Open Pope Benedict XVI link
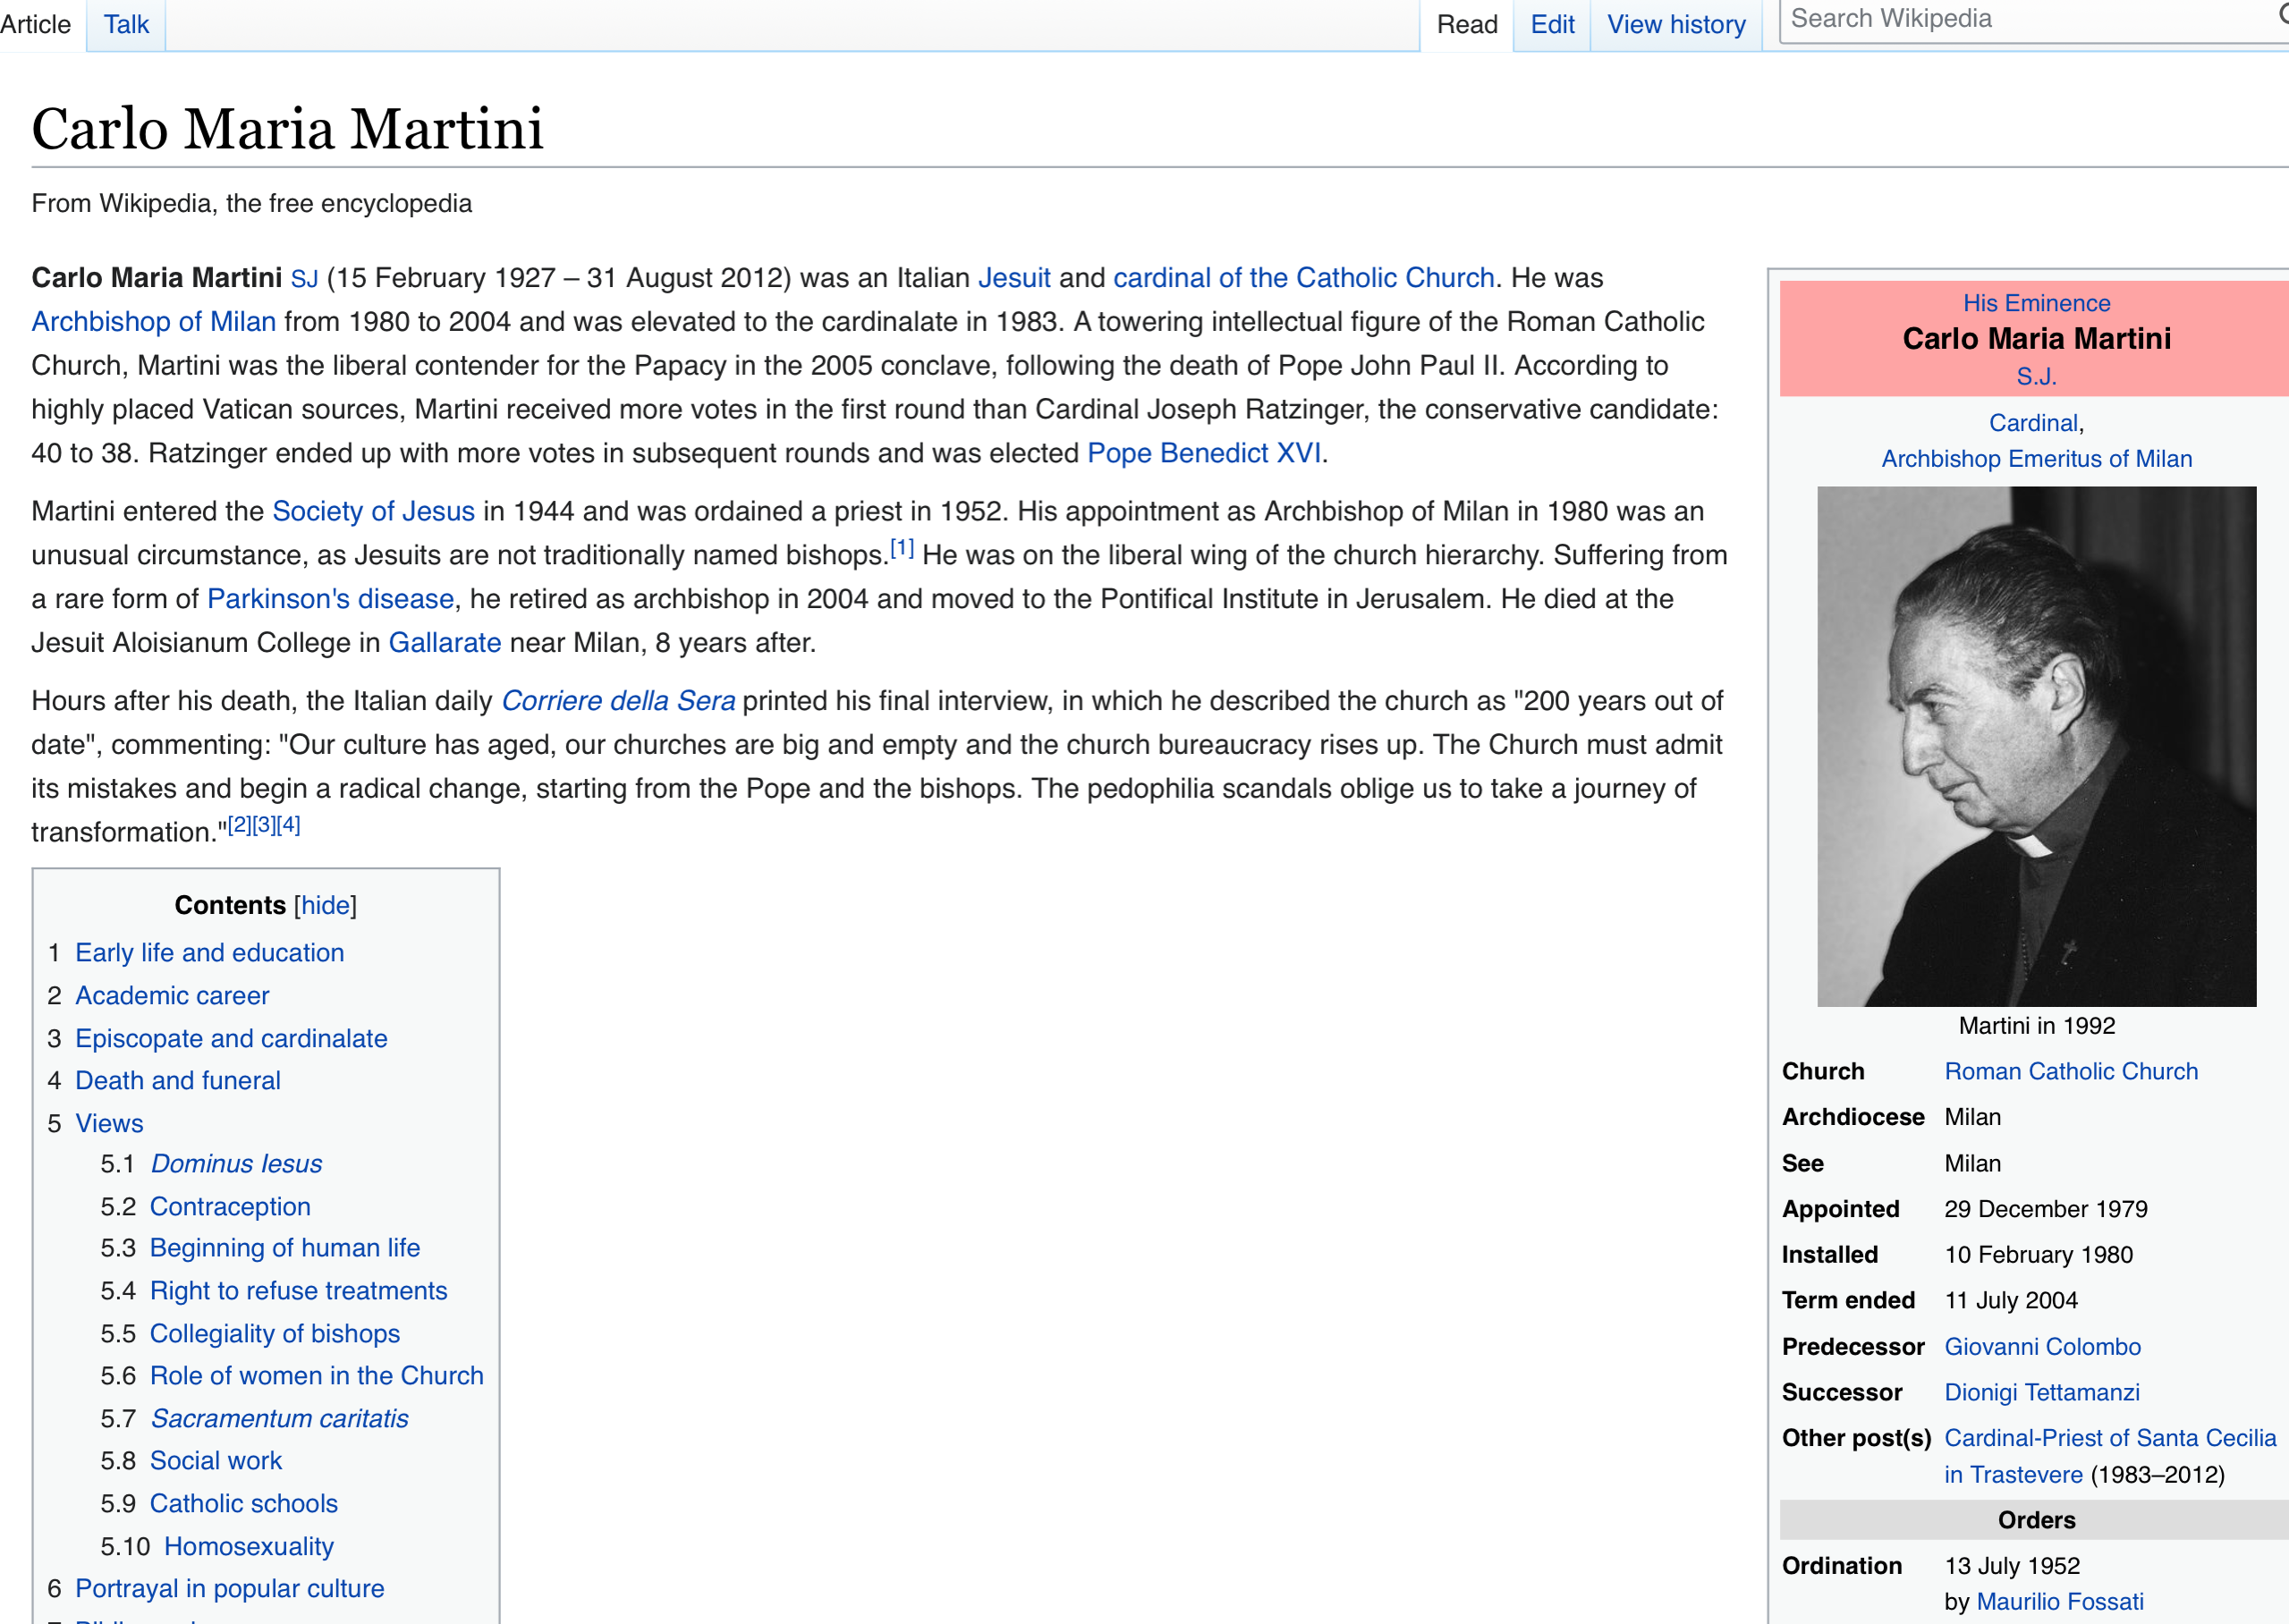 click(x=1204, y=453)
